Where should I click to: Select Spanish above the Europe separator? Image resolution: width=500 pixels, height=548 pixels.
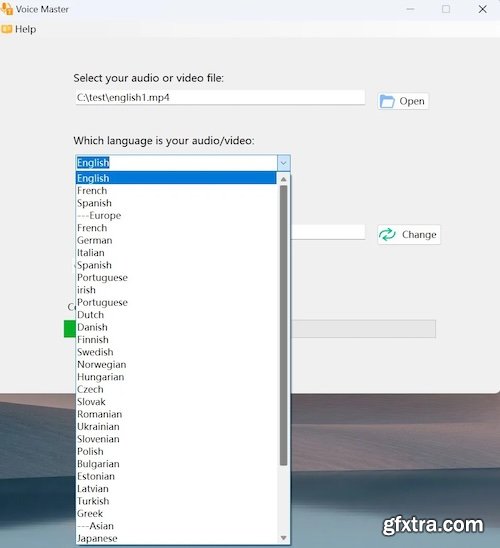[x=176, y=203]
